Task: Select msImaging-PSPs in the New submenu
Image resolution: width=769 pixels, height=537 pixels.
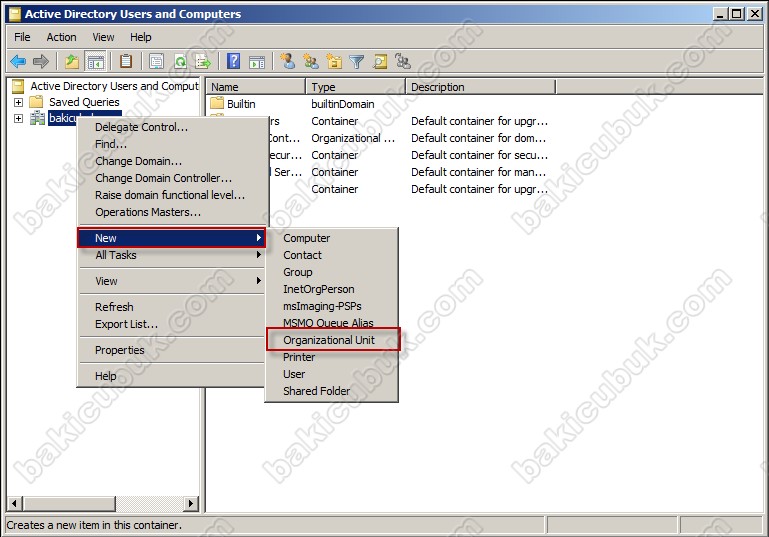Action: [x=332, y=306]
